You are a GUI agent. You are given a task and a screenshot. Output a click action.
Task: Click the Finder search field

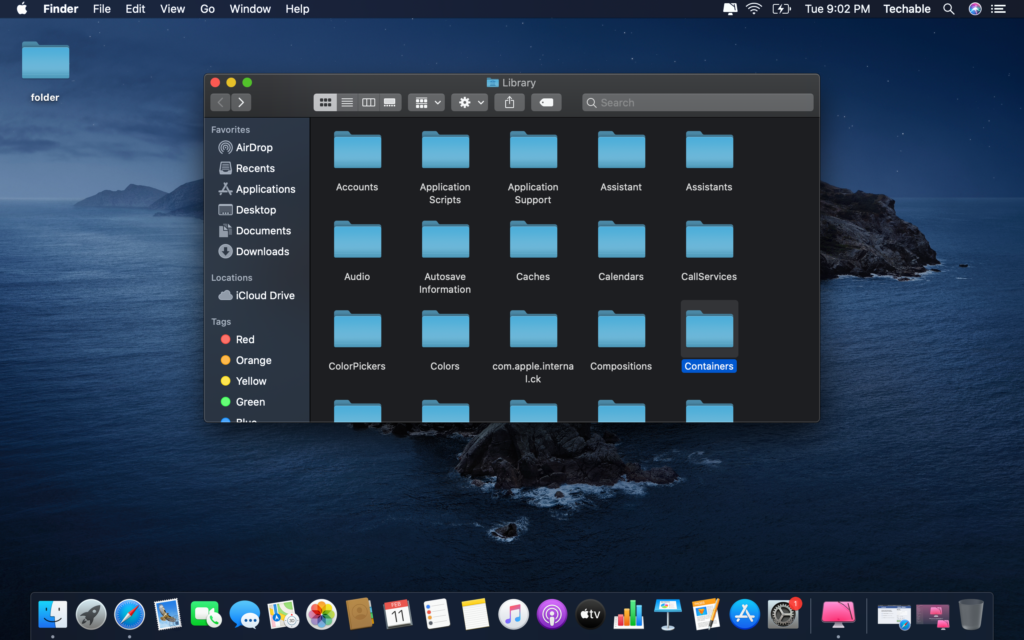(x=700, y=102)
